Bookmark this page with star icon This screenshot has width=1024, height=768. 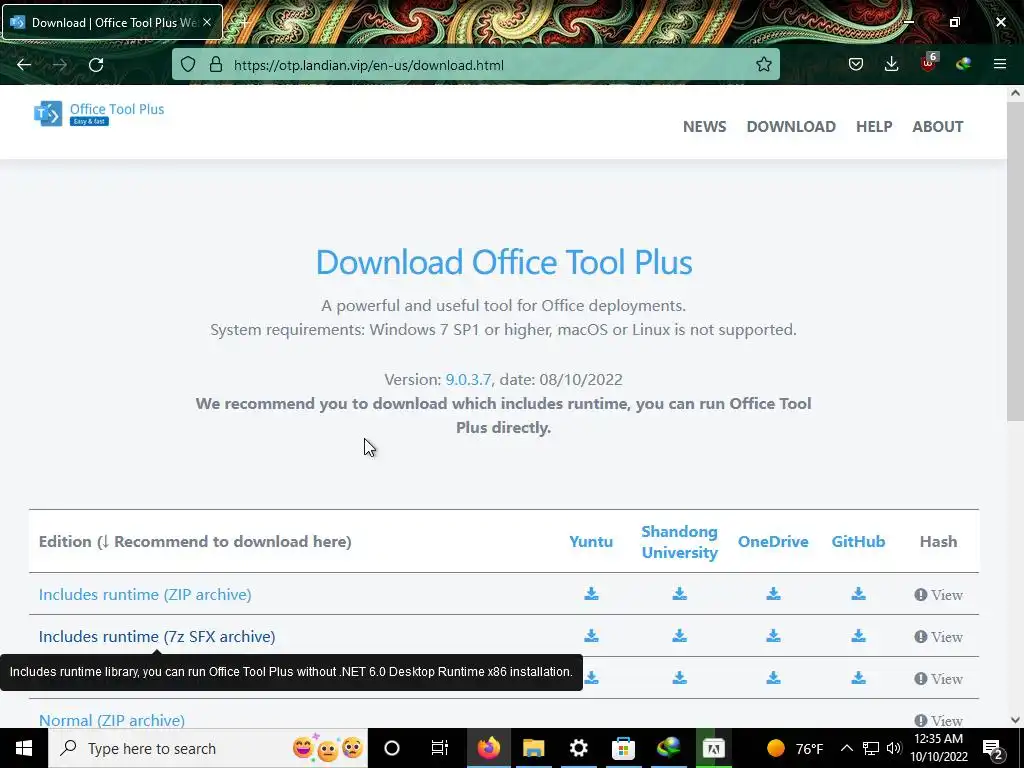point(763,64)
